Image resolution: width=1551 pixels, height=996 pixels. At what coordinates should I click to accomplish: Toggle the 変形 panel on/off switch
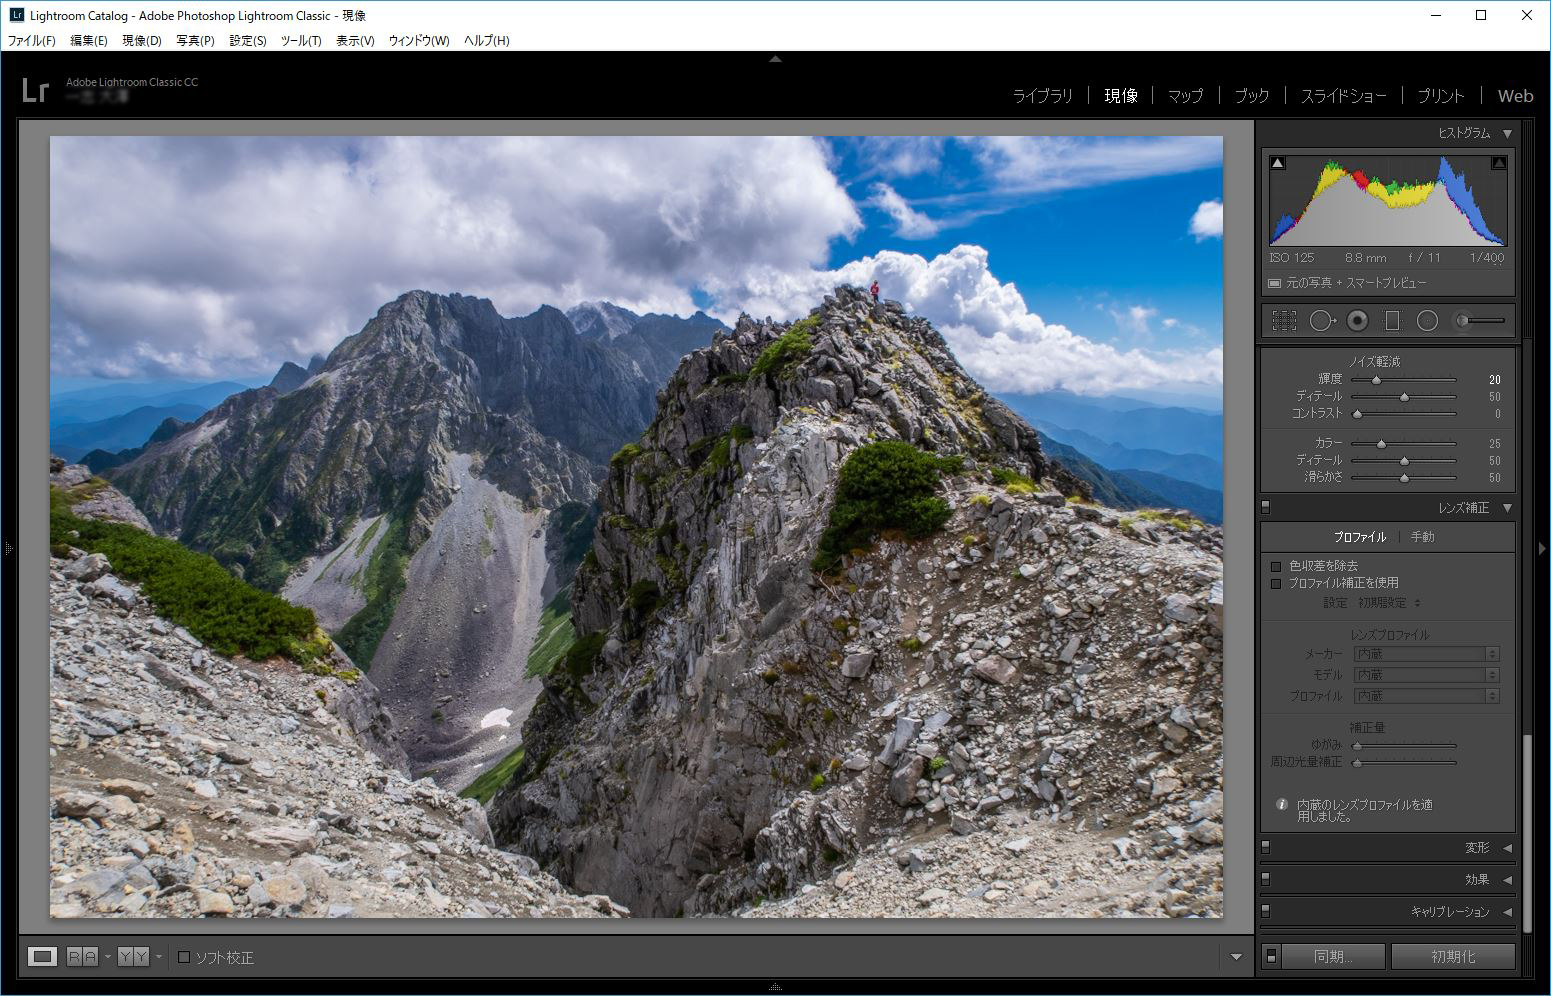coord(1265,848)
